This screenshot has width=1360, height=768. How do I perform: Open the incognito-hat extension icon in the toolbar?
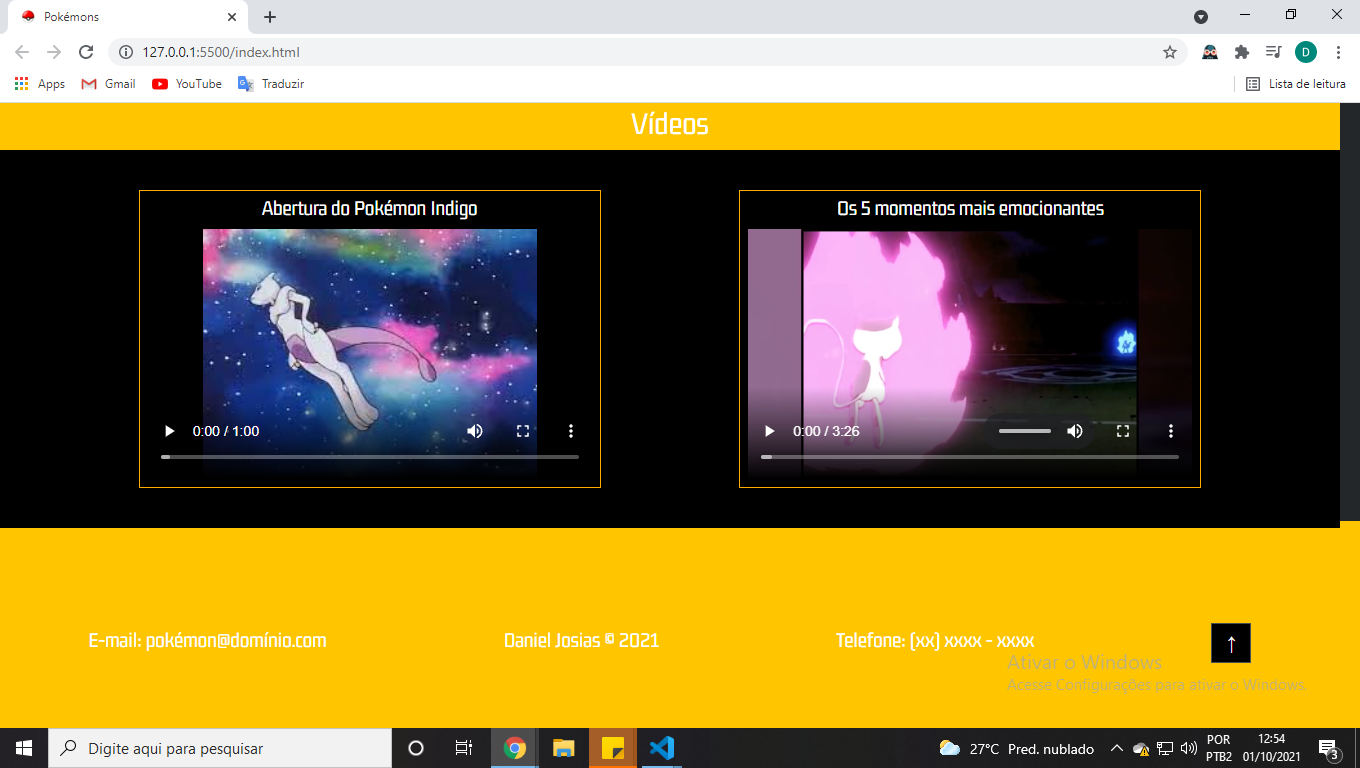coord(1210,52)
